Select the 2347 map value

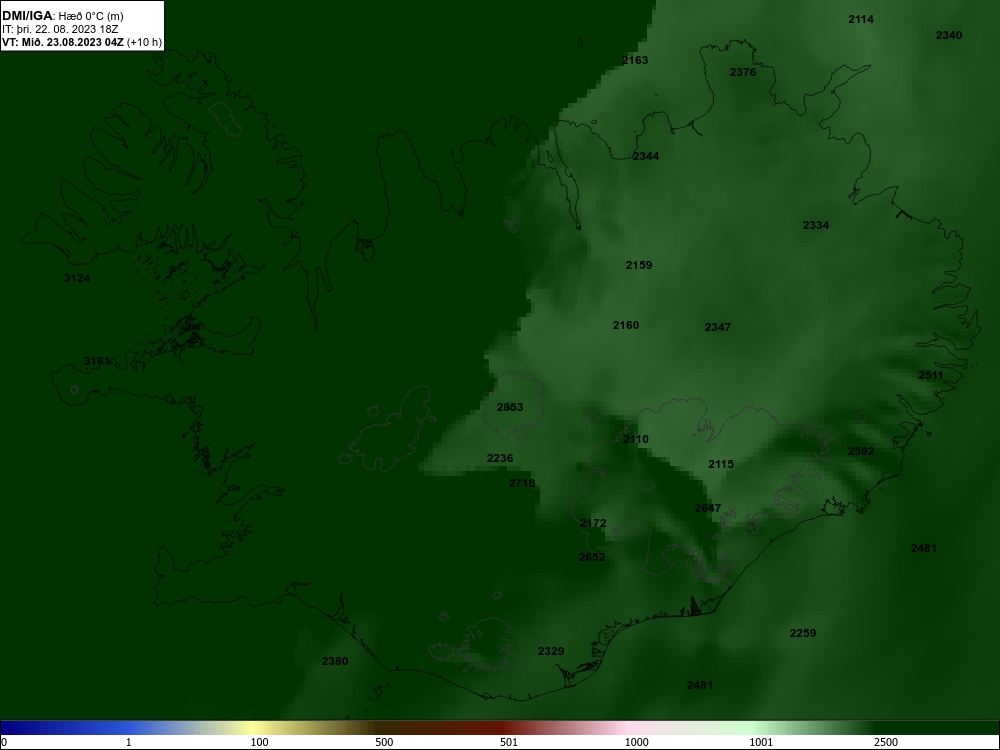point(717,328)
